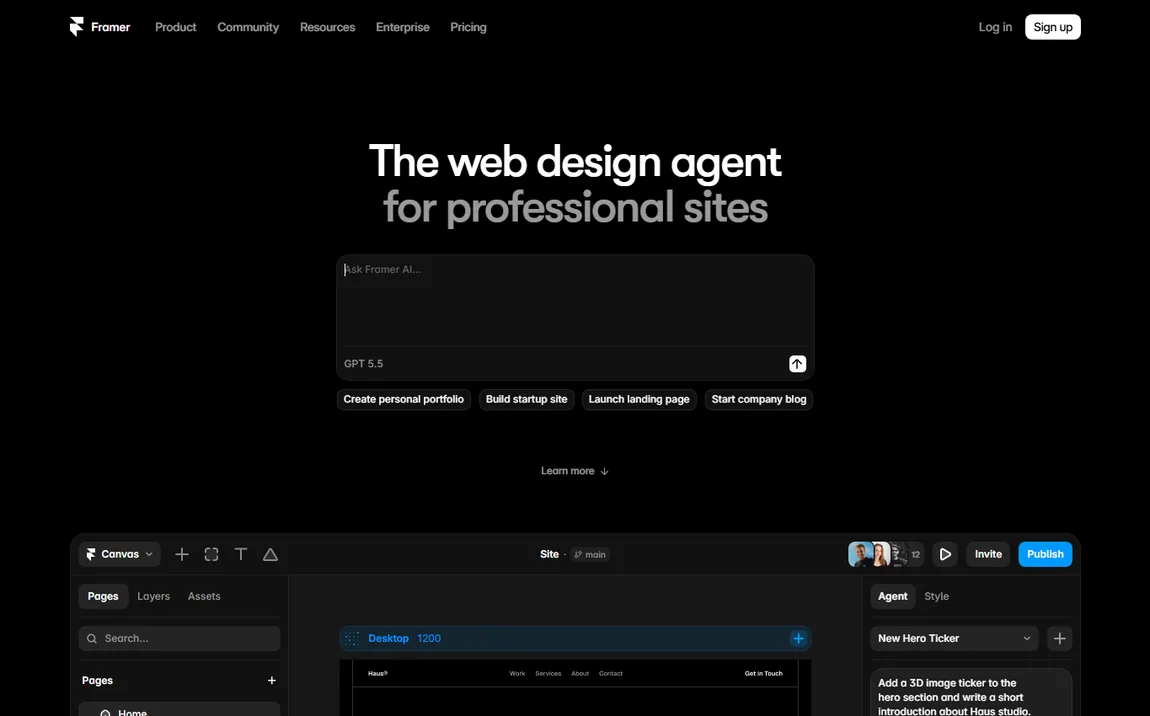Select the Insert plus tool in canvas toolbar

coord(182,555)
